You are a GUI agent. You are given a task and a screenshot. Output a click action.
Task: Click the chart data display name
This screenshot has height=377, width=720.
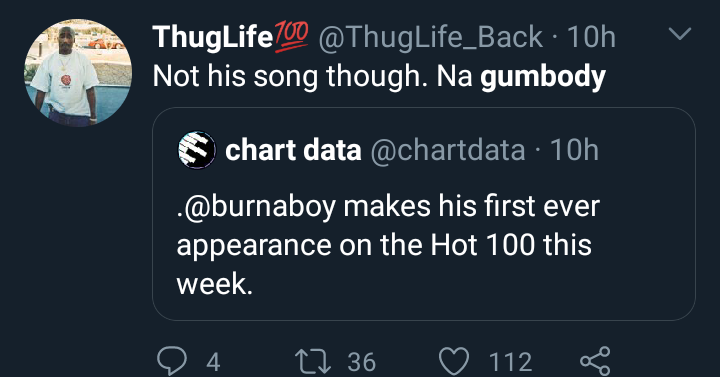tap(293, 150)
